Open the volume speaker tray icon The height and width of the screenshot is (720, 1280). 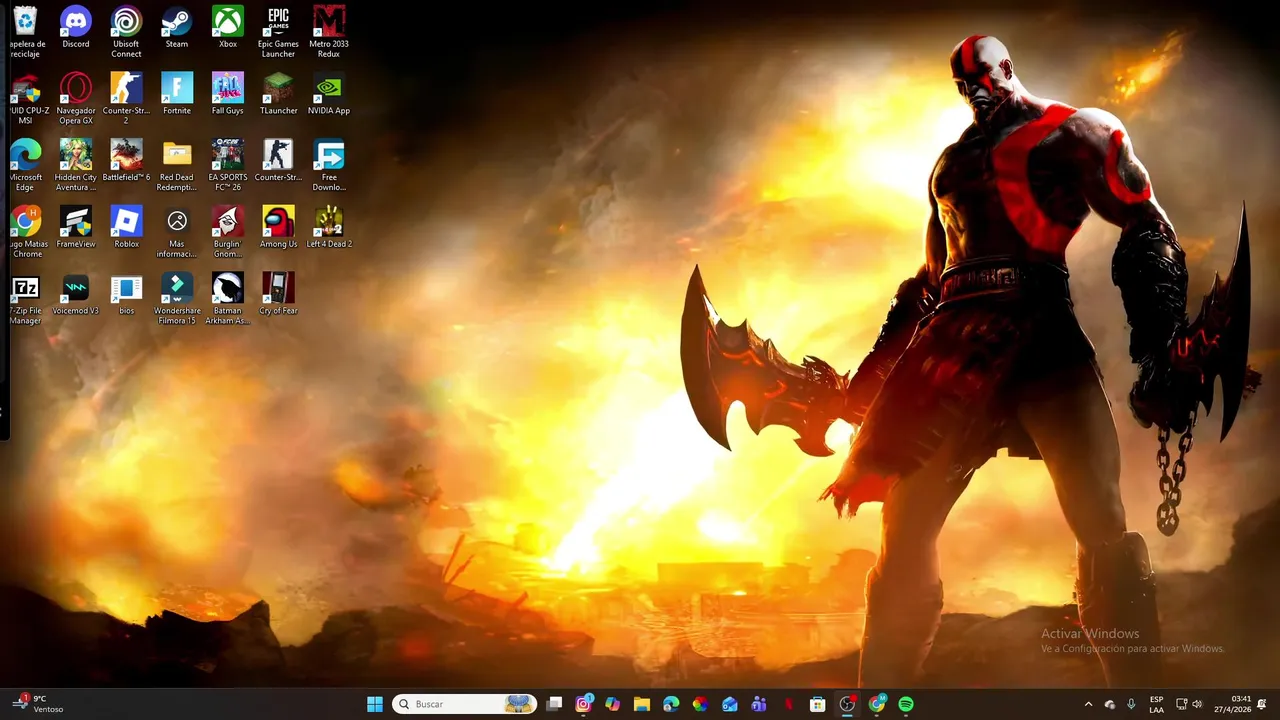pos(1198,704)
